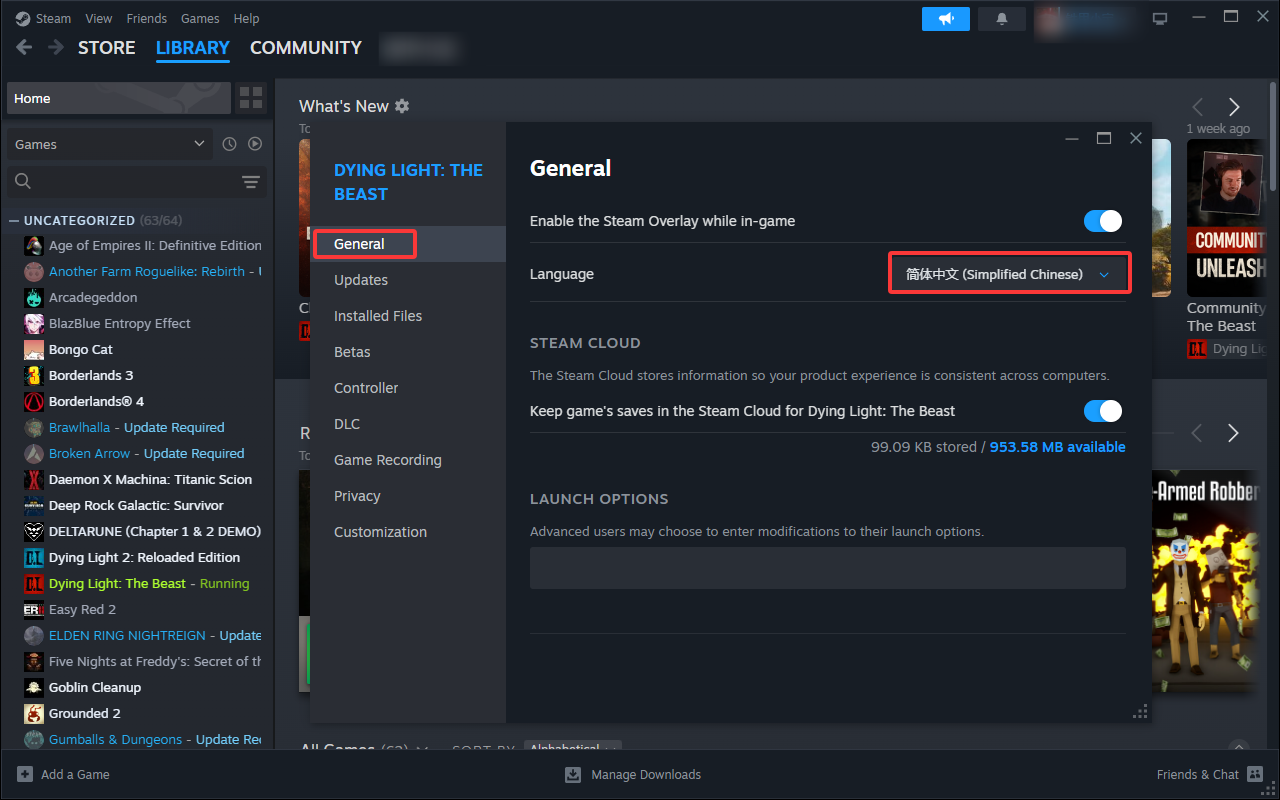Click the announcements megaphone icon
Image resolution: width=1280 pixels, height=800 pixels.
click(945, 19)
